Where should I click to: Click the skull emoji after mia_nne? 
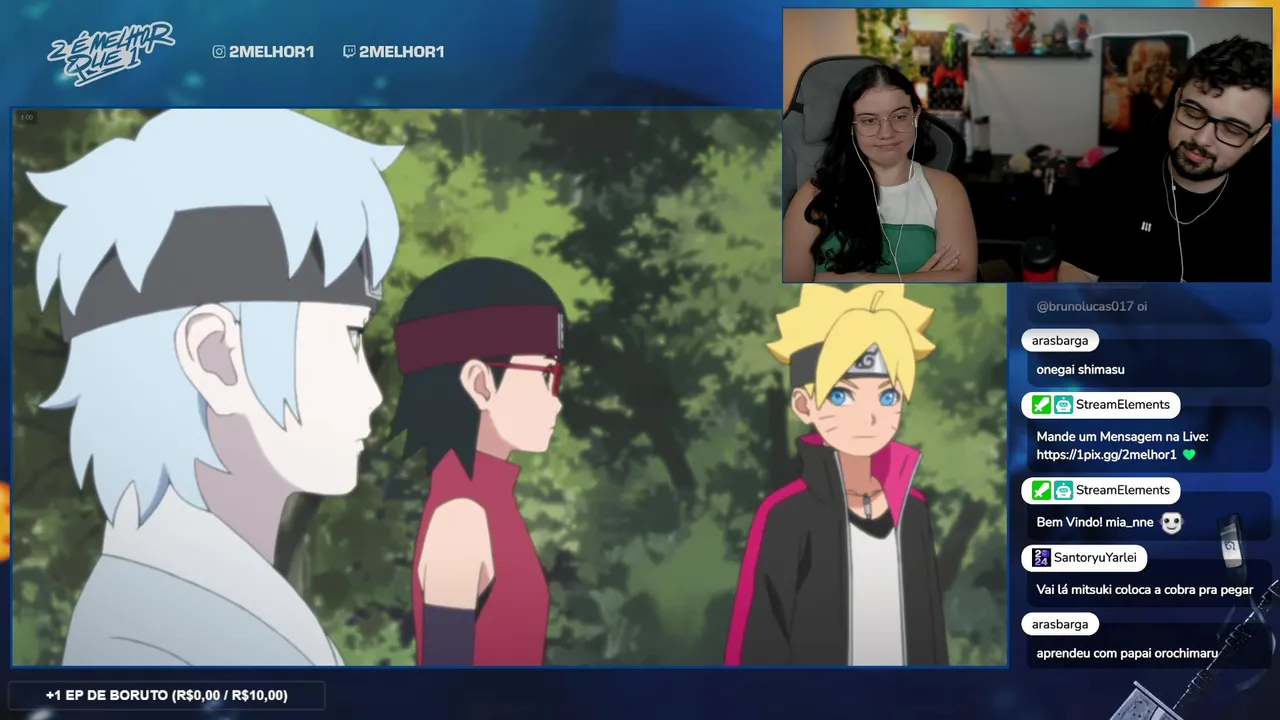(1171, 523)
